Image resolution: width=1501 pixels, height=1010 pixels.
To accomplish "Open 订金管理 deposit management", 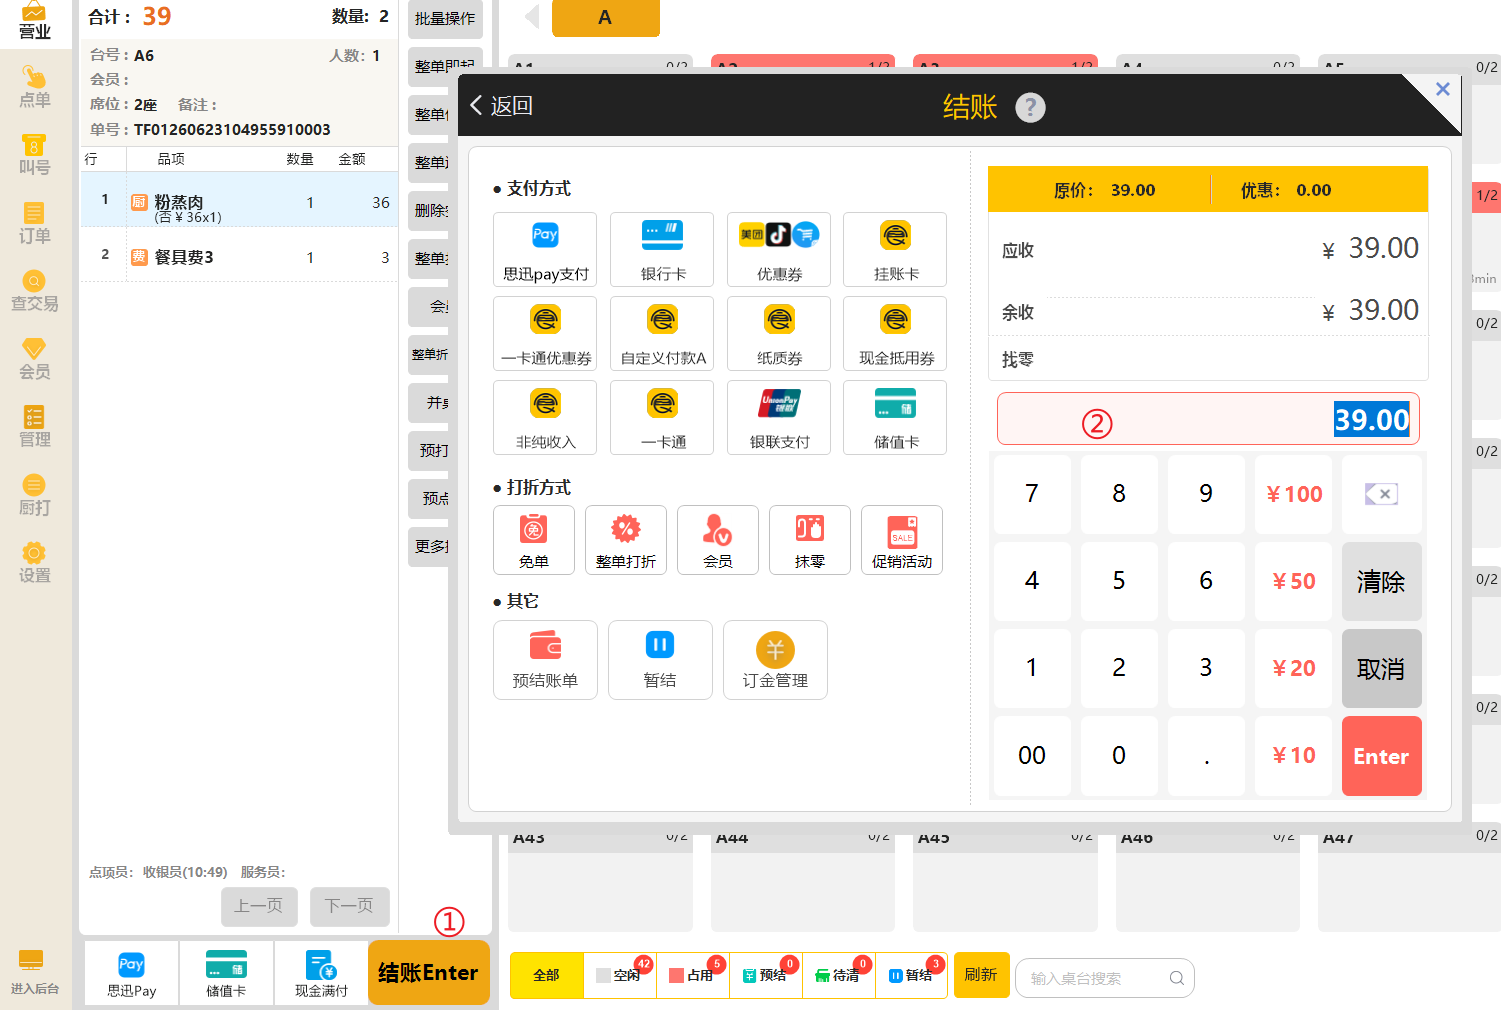I will [775, 660].
